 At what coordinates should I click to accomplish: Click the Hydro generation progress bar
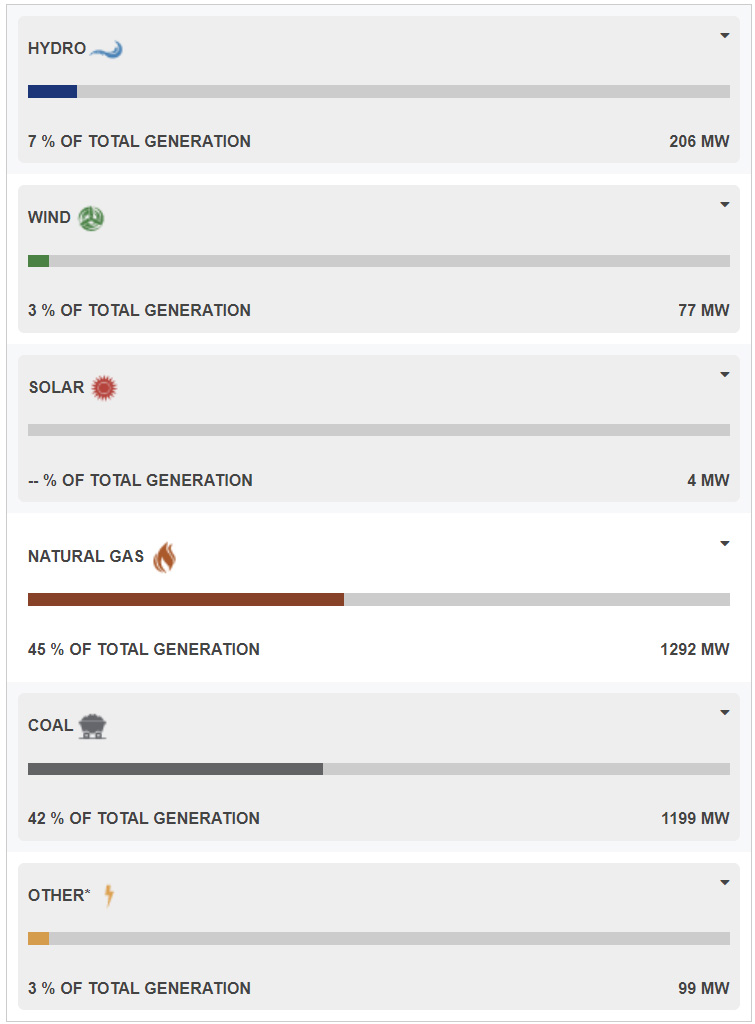coord(378,92)
